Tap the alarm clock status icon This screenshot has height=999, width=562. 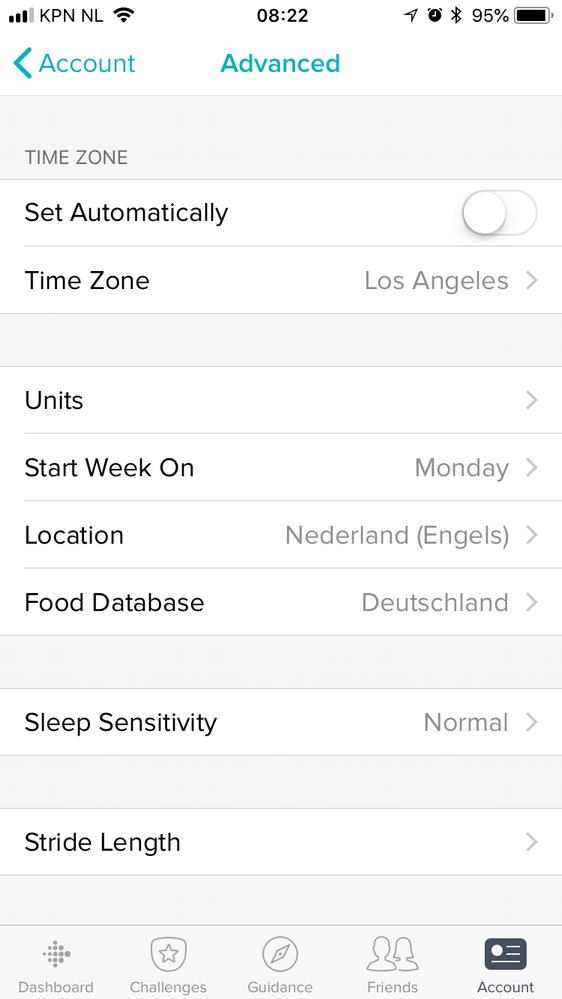pyautogui.click(x=435, y=15)
